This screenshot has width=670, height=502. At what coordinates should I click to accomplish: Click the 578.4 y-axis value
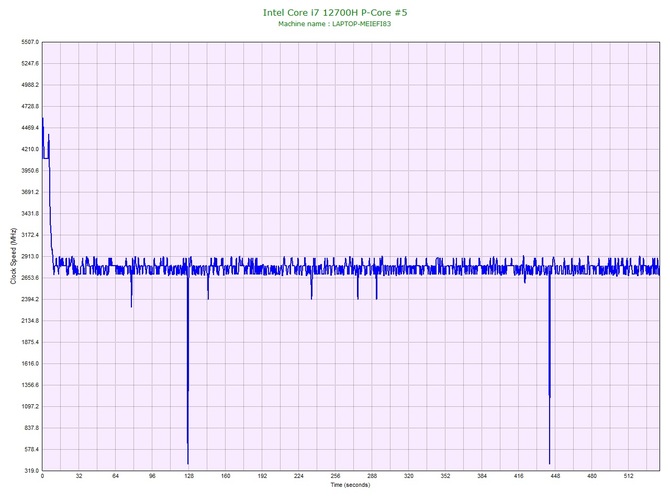click(x=31, y=449)
